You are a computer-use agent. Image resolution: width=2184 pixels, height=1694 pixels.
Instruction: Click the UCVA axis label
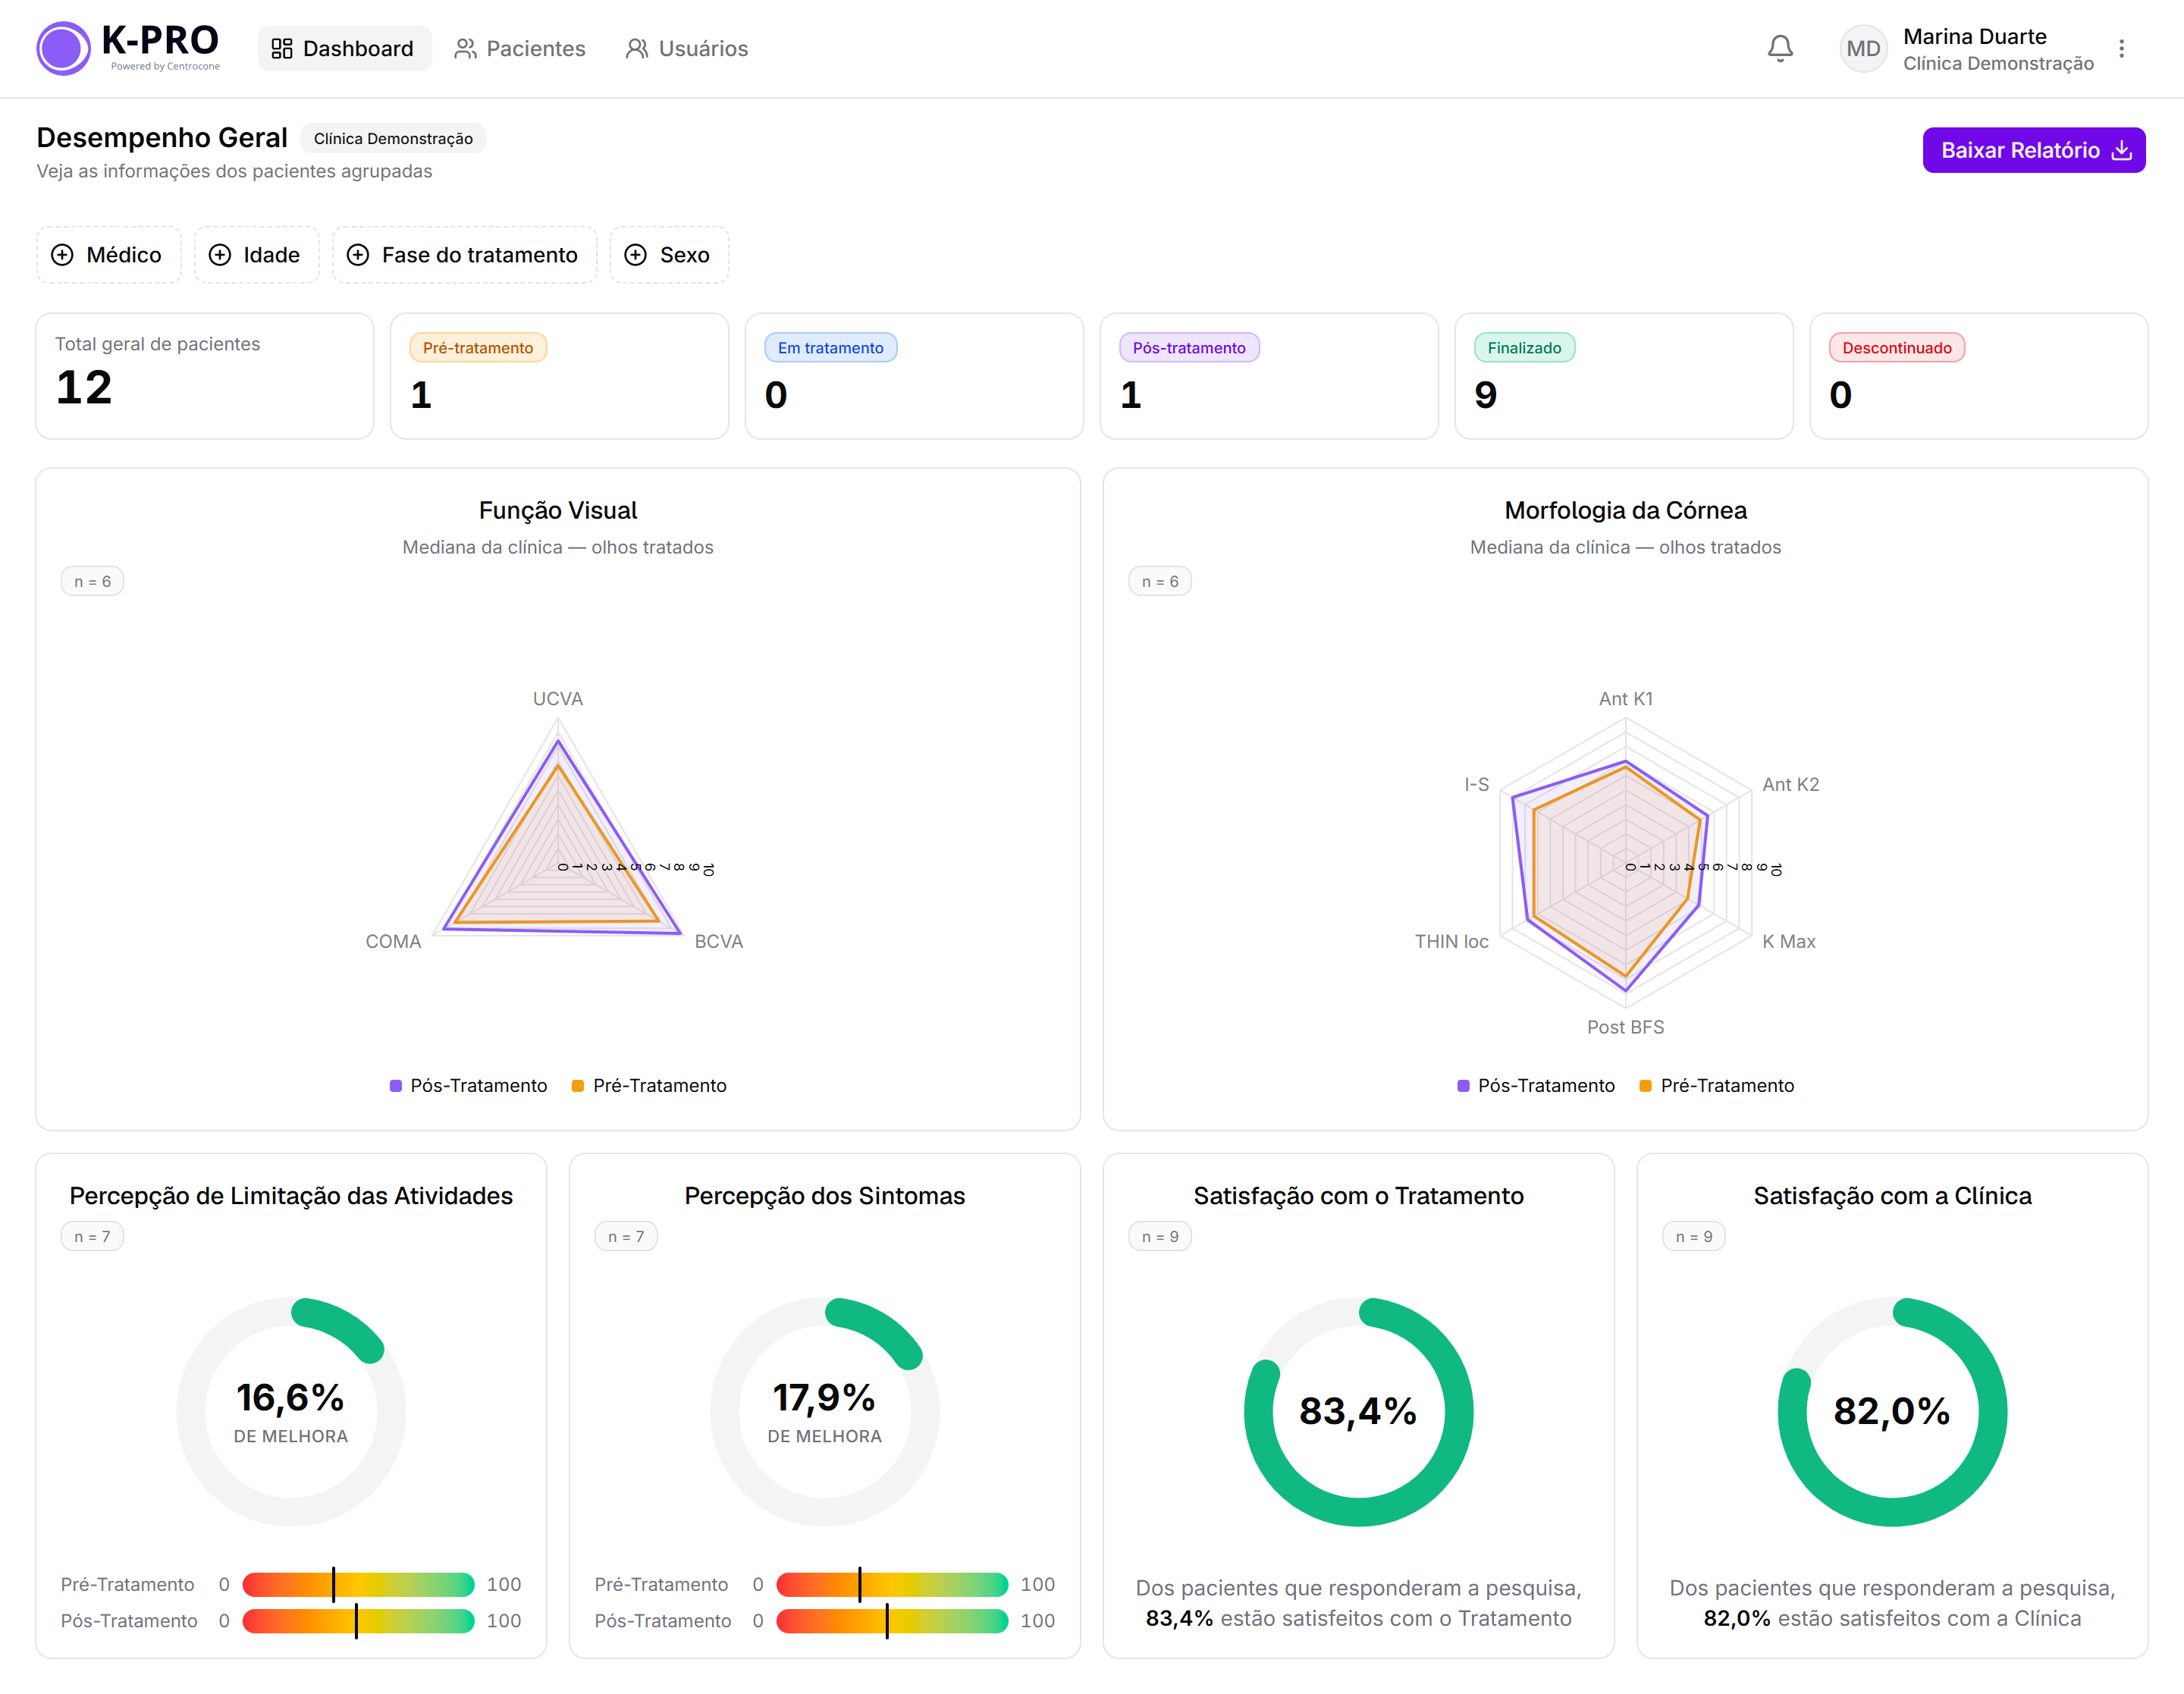[558, 698]
